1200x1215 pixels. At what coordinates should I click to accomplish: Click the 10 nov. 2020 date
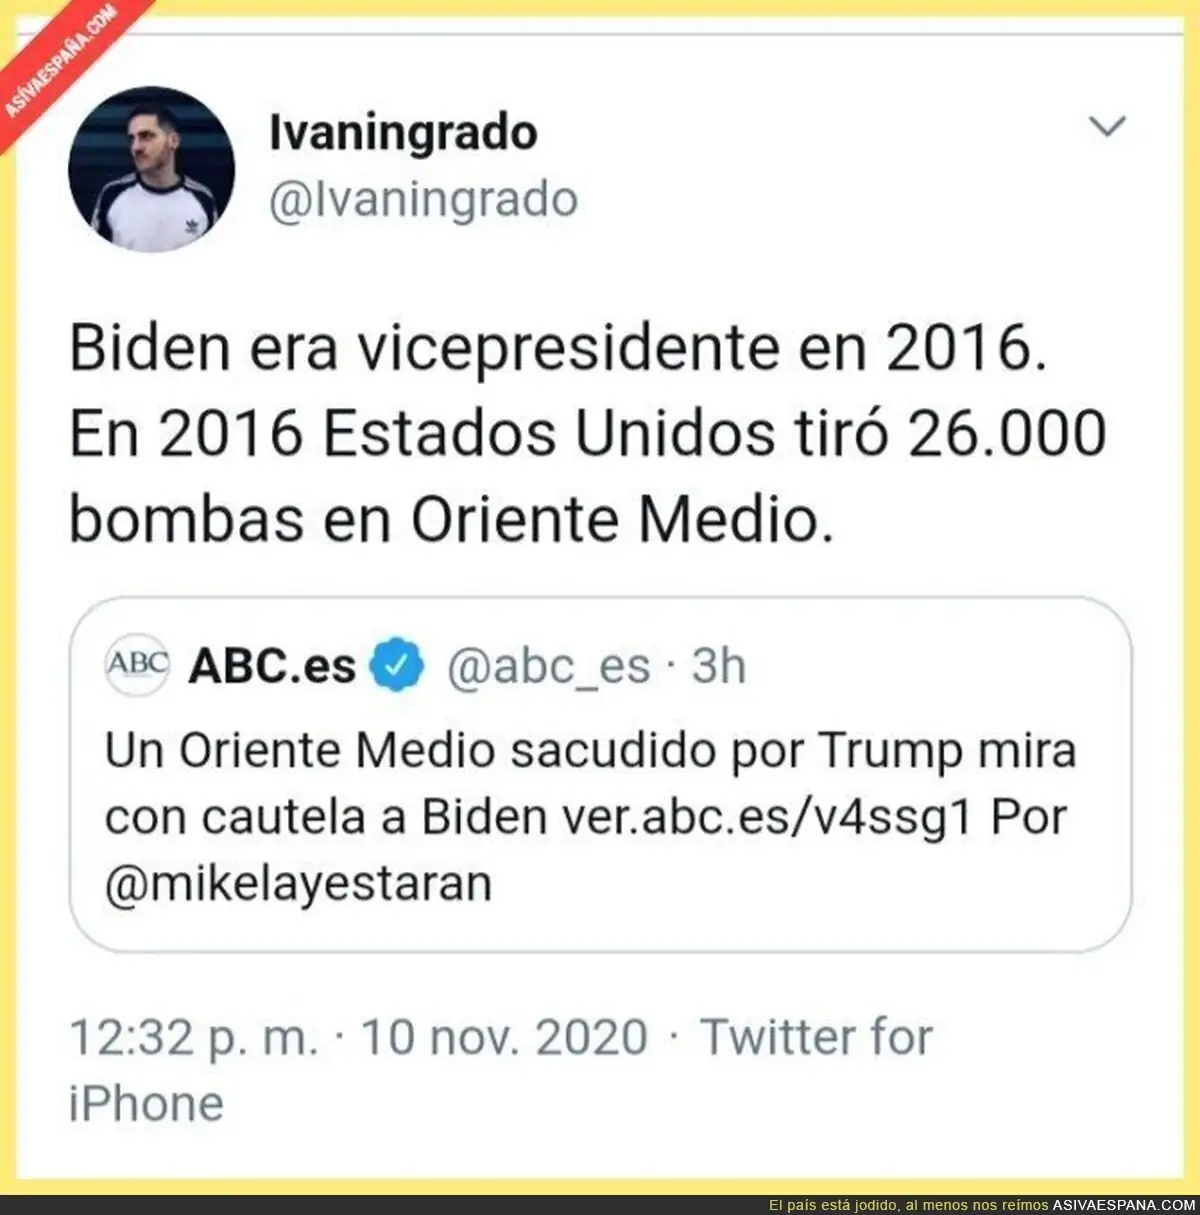[504, 1037]
